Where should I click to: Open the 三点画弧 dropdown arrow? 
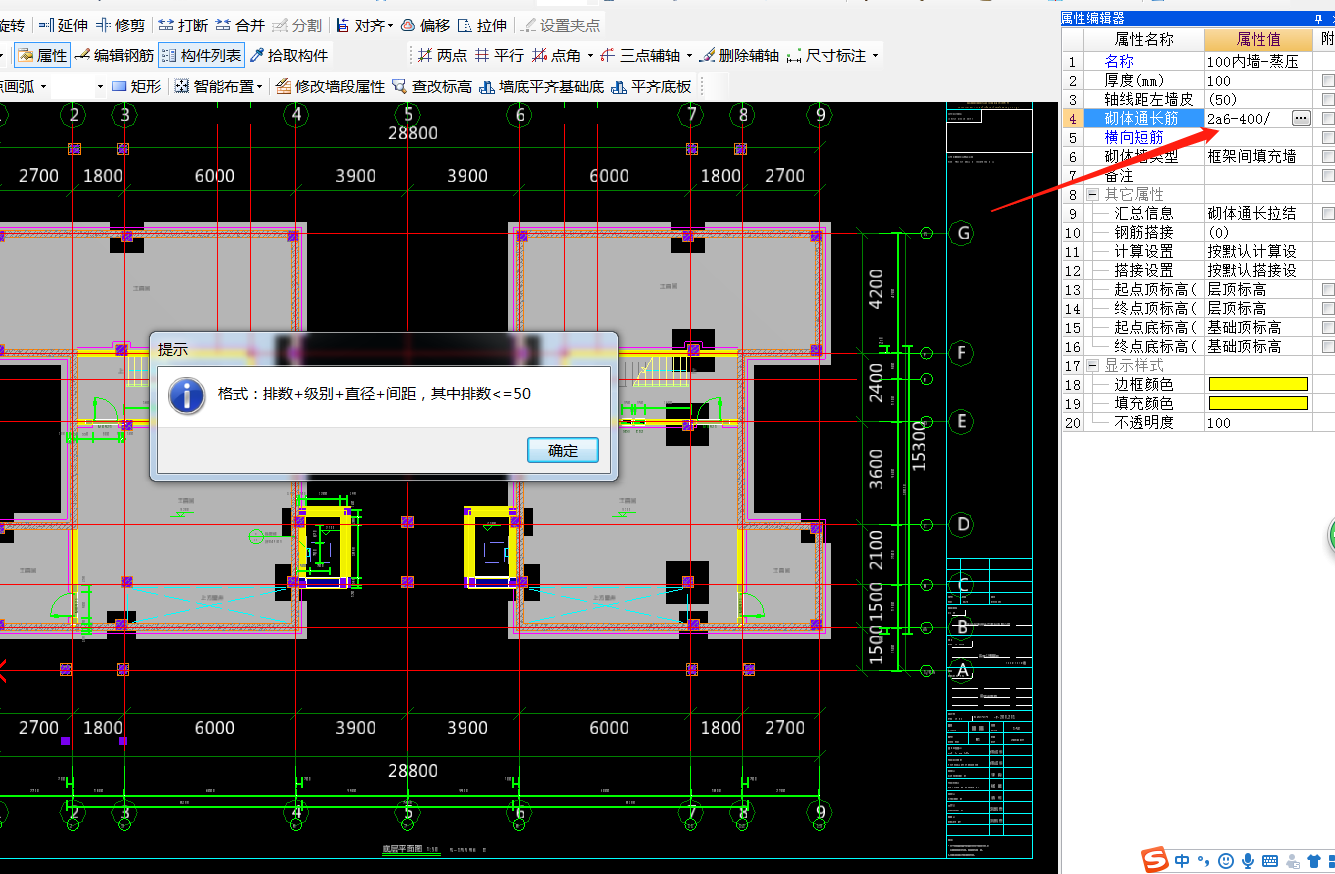[41, 88]
